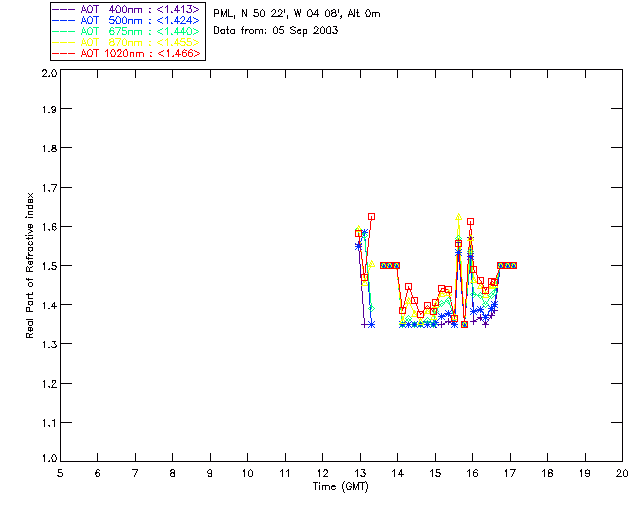Viewport: 640px width, 512px height.
Task: Click the text 'Data from: 05 Sep 2003'
Action: click(276, 31)
